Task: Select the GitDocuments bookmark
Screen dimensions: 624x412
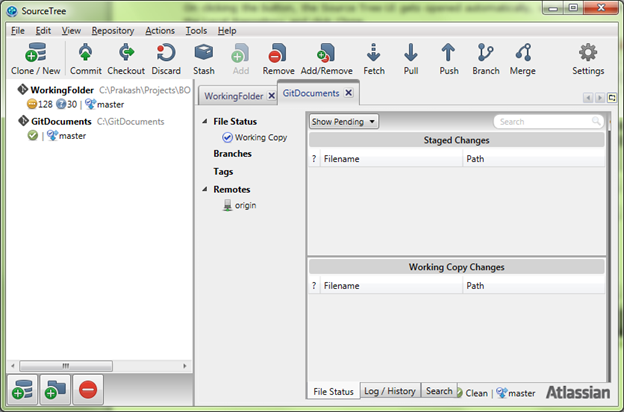Action: [61, 121]
